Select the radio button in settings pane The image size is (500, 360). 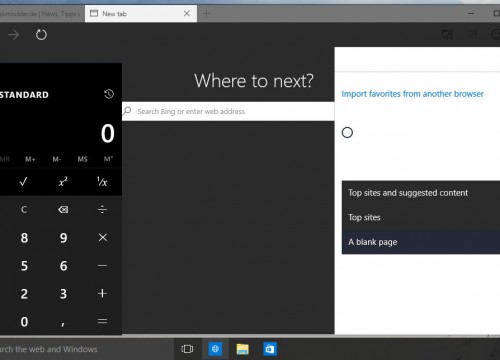[347, 133]
